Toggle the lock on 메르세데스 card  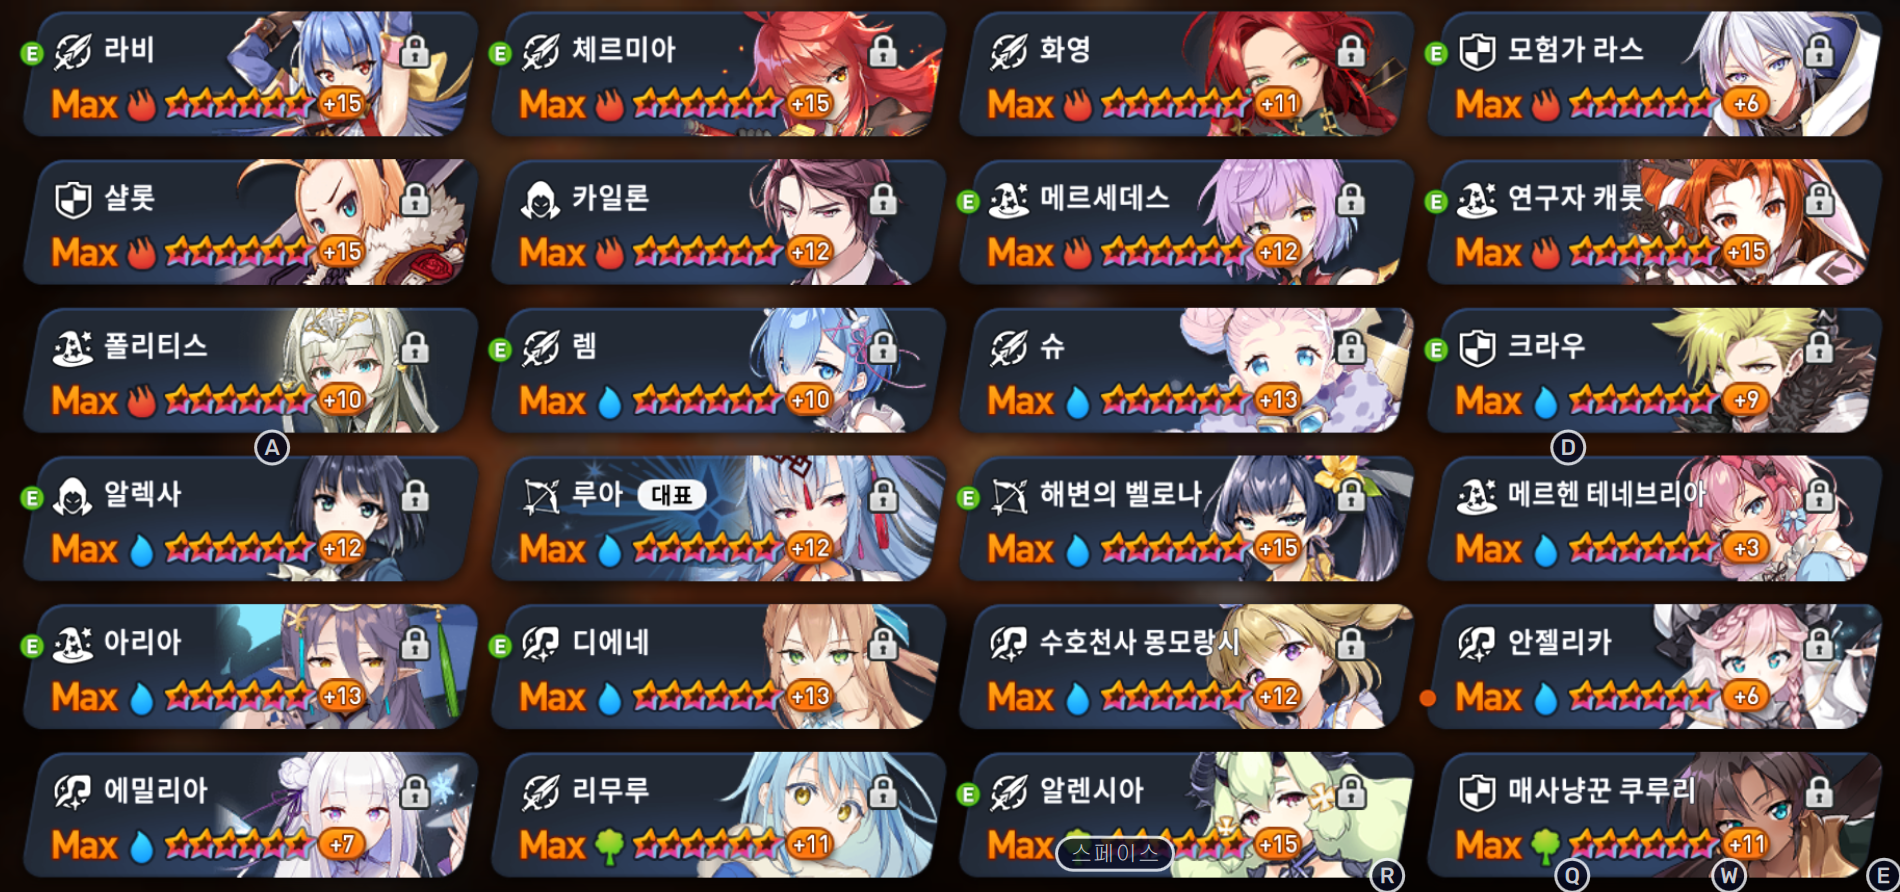[1351, 199]
